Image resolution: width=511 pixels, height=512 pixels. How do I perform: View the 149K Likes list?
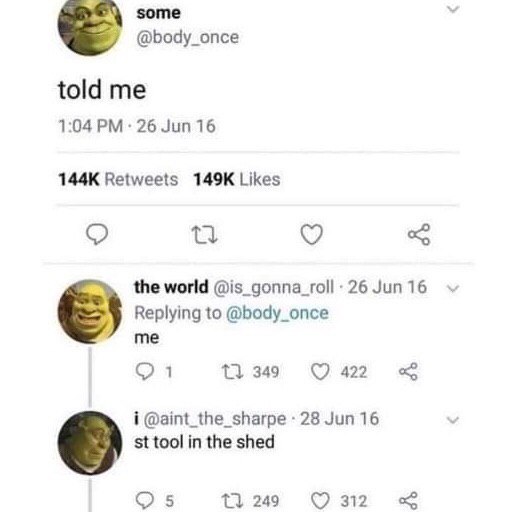[x=237, y=179]
